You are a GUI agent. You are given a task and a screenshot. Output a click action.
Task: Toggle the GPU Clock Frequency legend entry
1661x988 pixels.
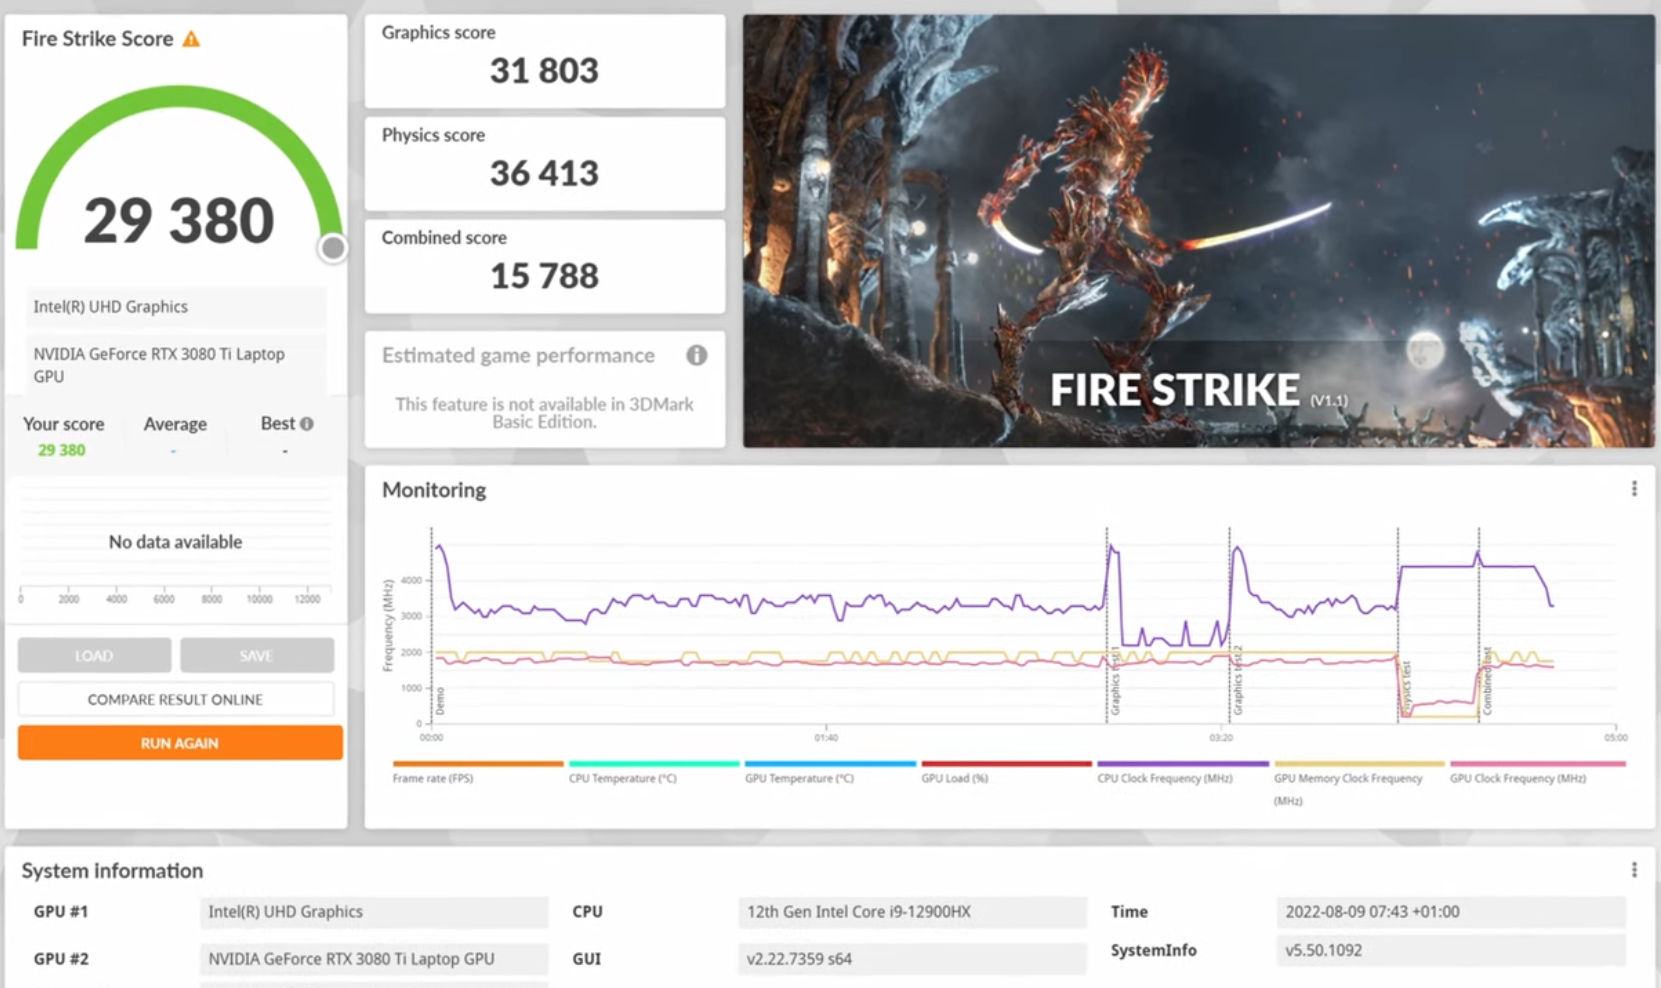pyautogui.click(x=1537, y=772)
